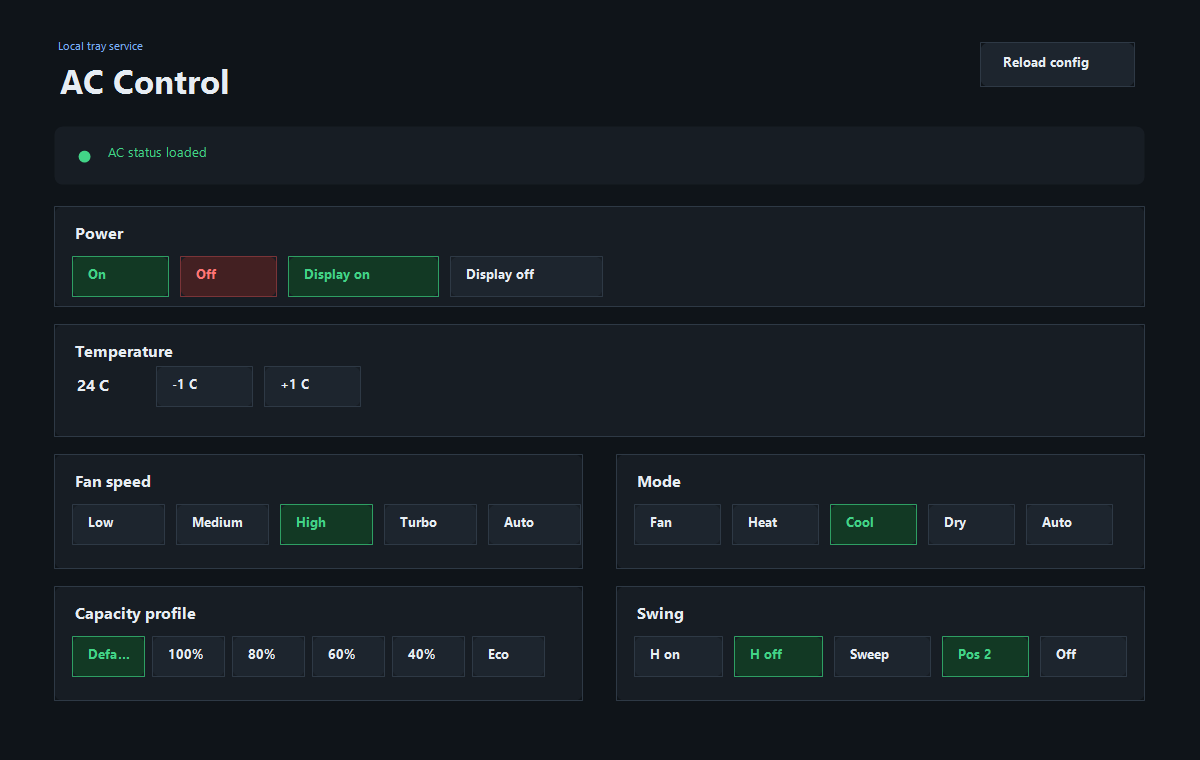Choose Dry mode
Image resolution: width=1200 pixels, height=760 pixels.
(x=971, y=524)
